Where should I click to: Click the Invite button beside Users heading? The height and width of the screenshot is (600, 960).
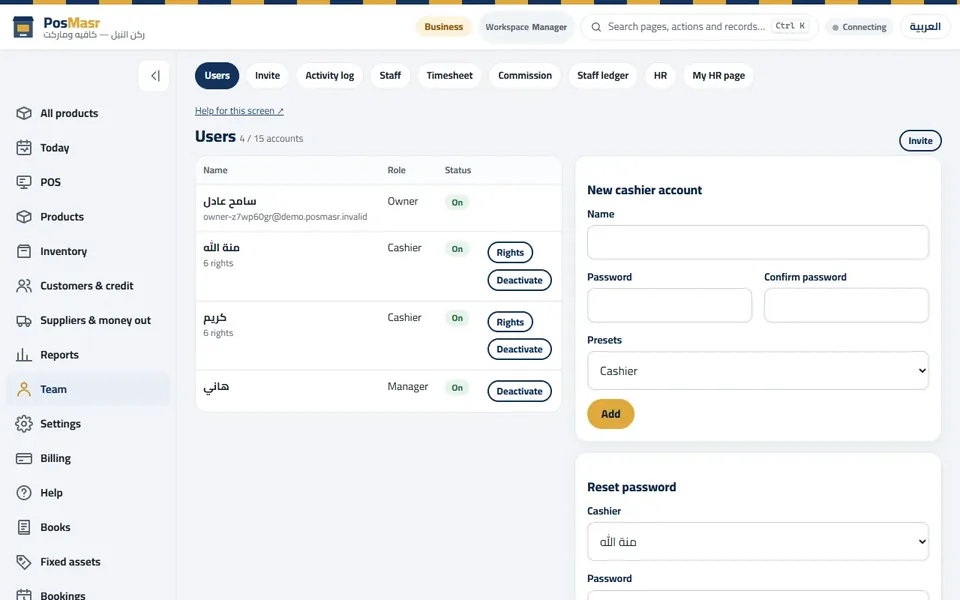(x=920, y=141)
